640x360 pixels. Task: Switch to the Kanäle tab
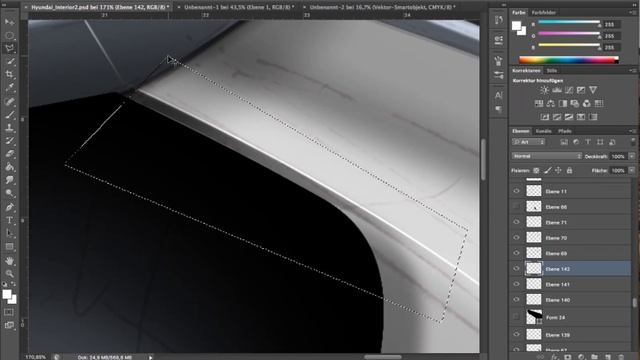[x=544, y=131]
